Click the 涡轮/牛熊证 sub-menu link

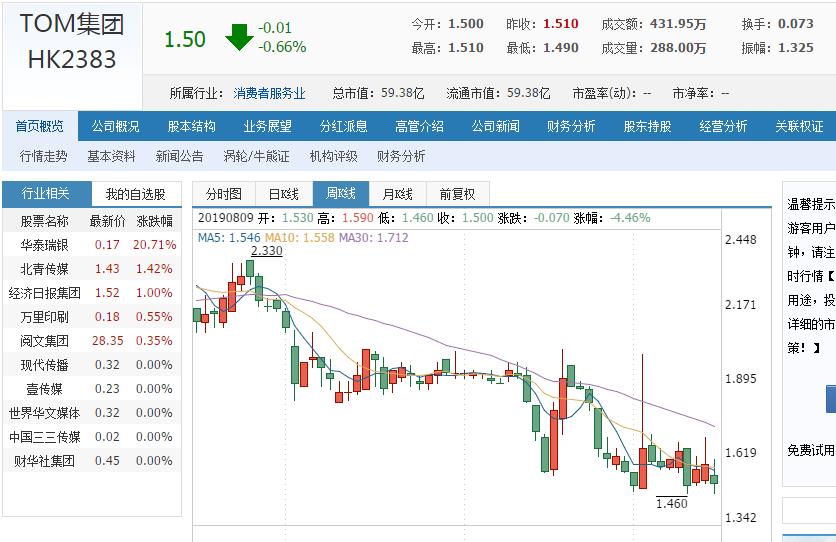point(256,156)
